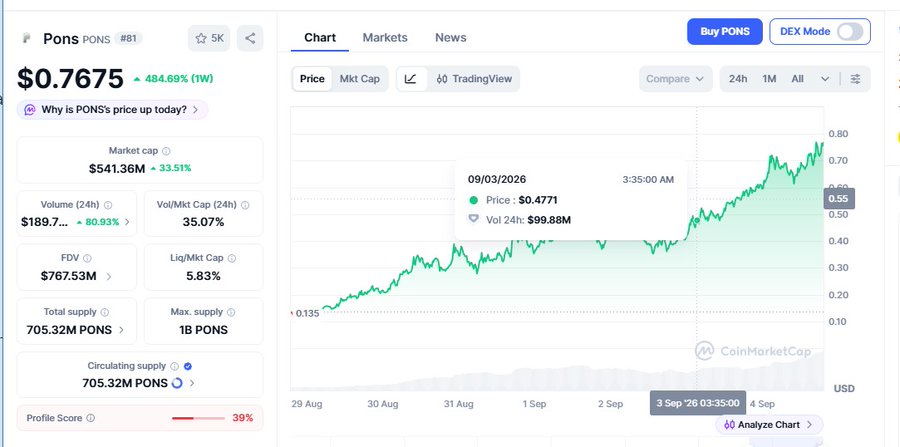The height and width of the screenshot is (447, 900).
Task: Click Profile Score info icon
Action: [x=90, y=418]
